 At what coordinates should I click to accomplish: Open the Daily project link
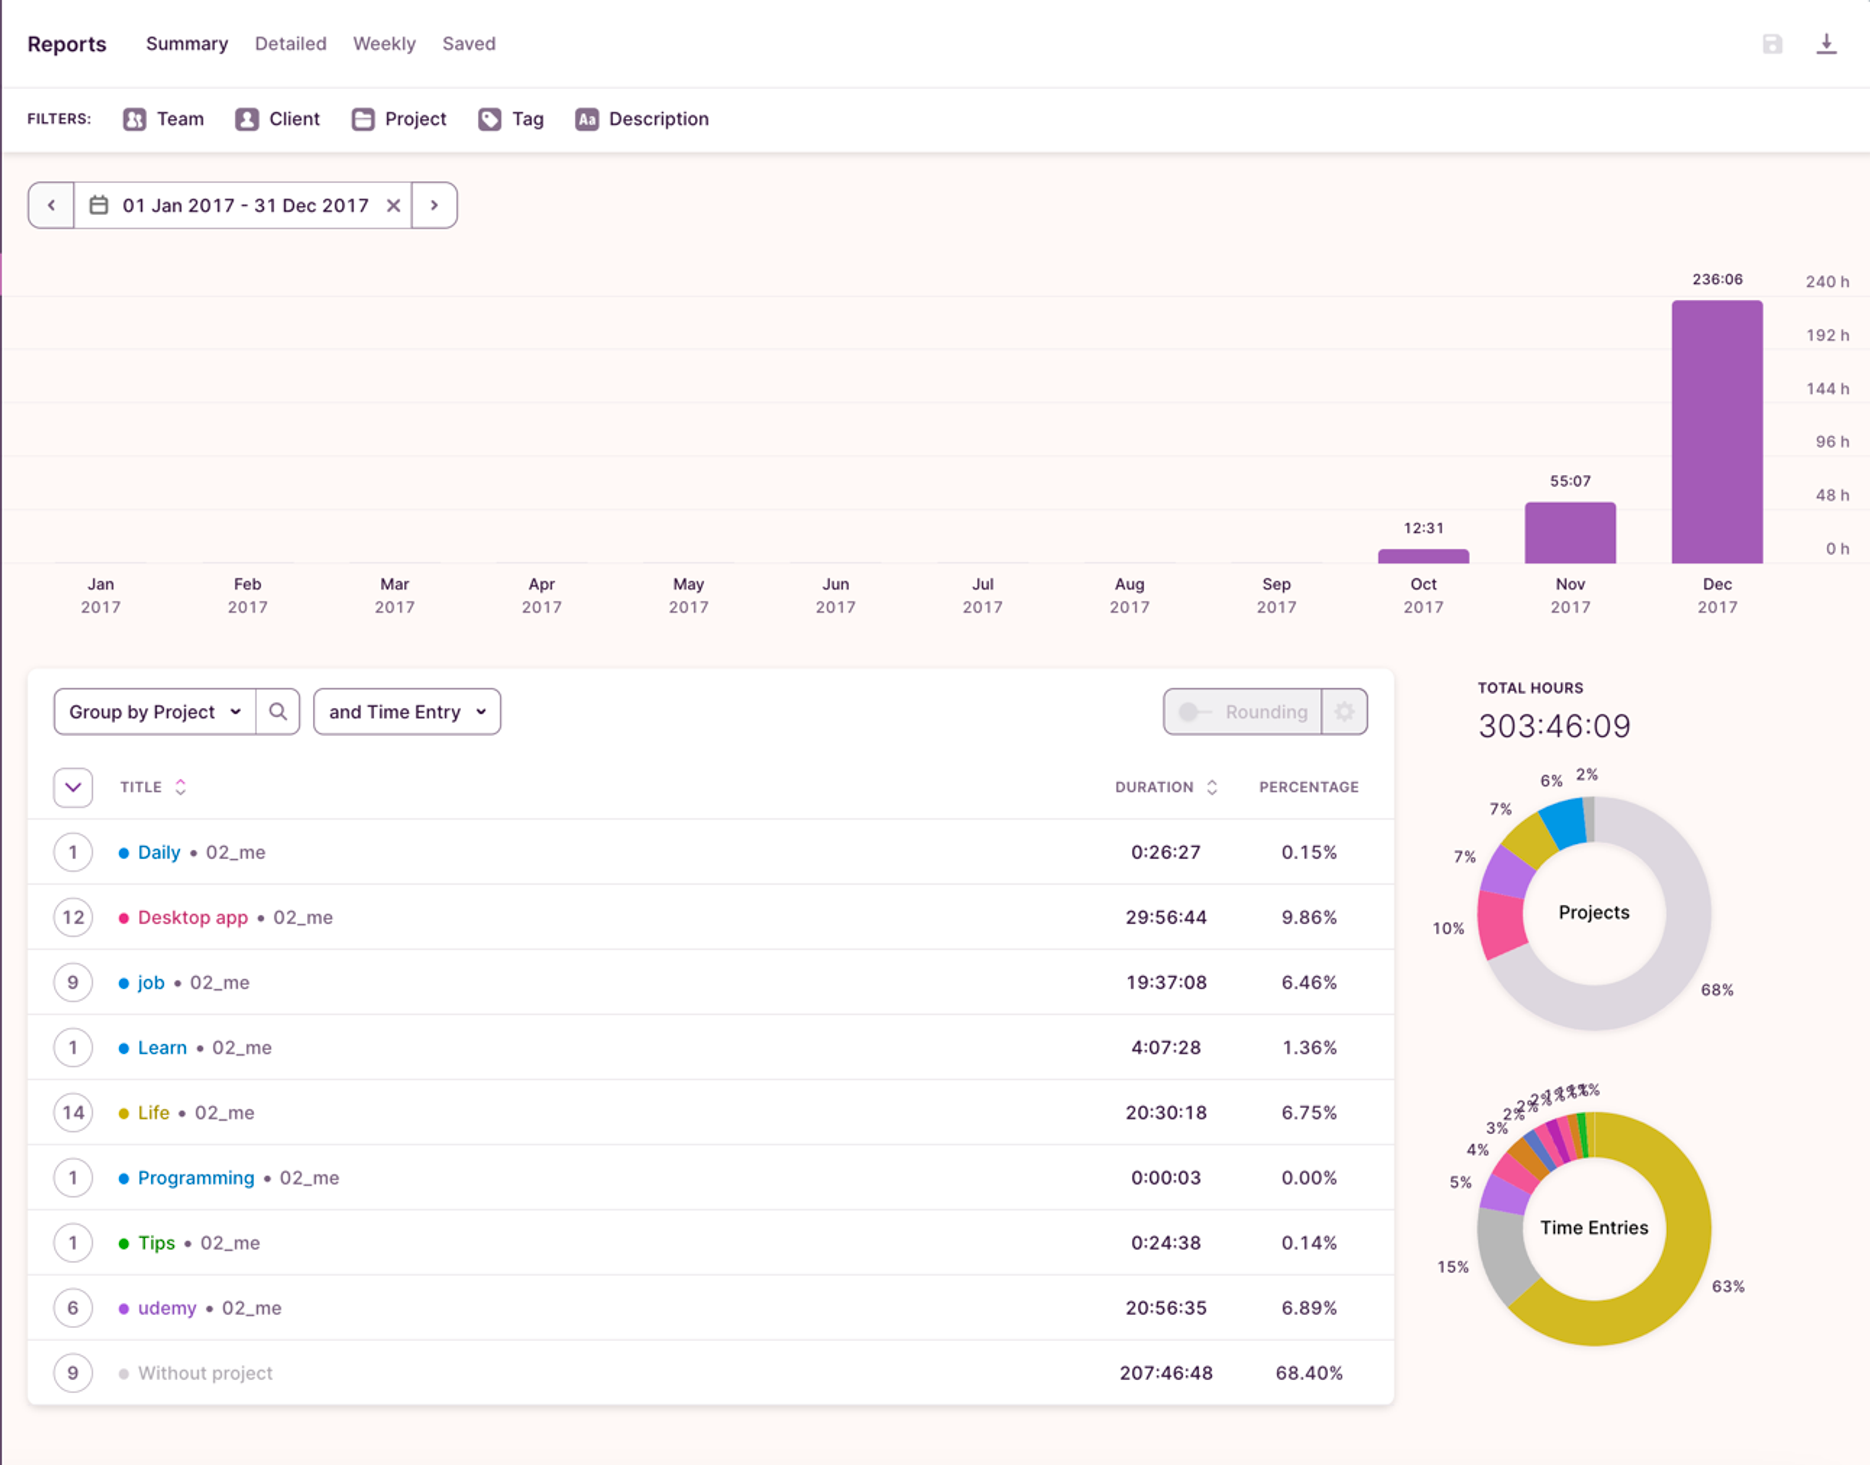pyautogui.click(x=159, y=852)
